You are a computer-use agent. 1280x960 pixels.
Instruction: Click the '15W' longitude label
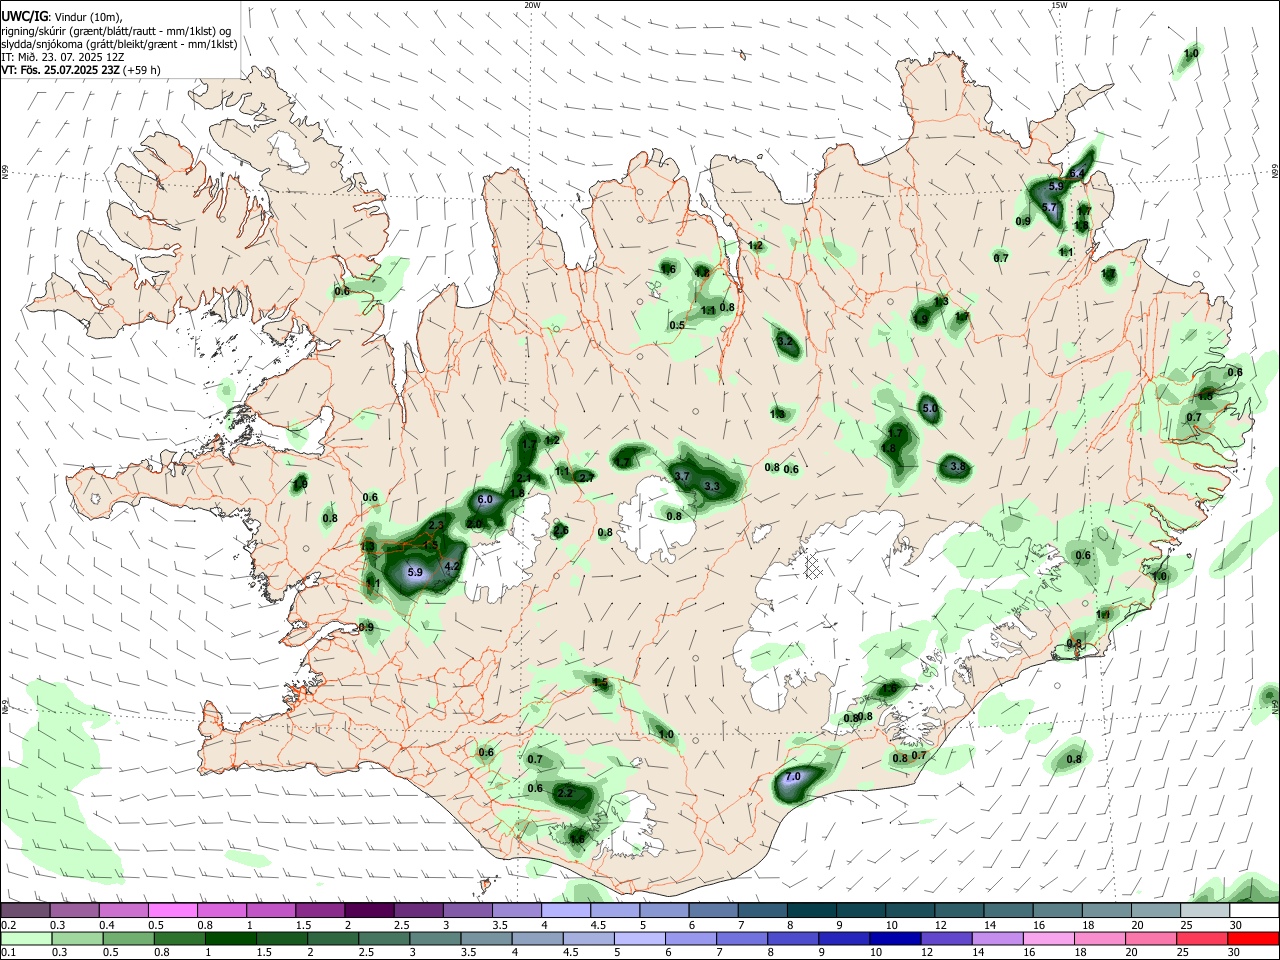coord(1059,5)
